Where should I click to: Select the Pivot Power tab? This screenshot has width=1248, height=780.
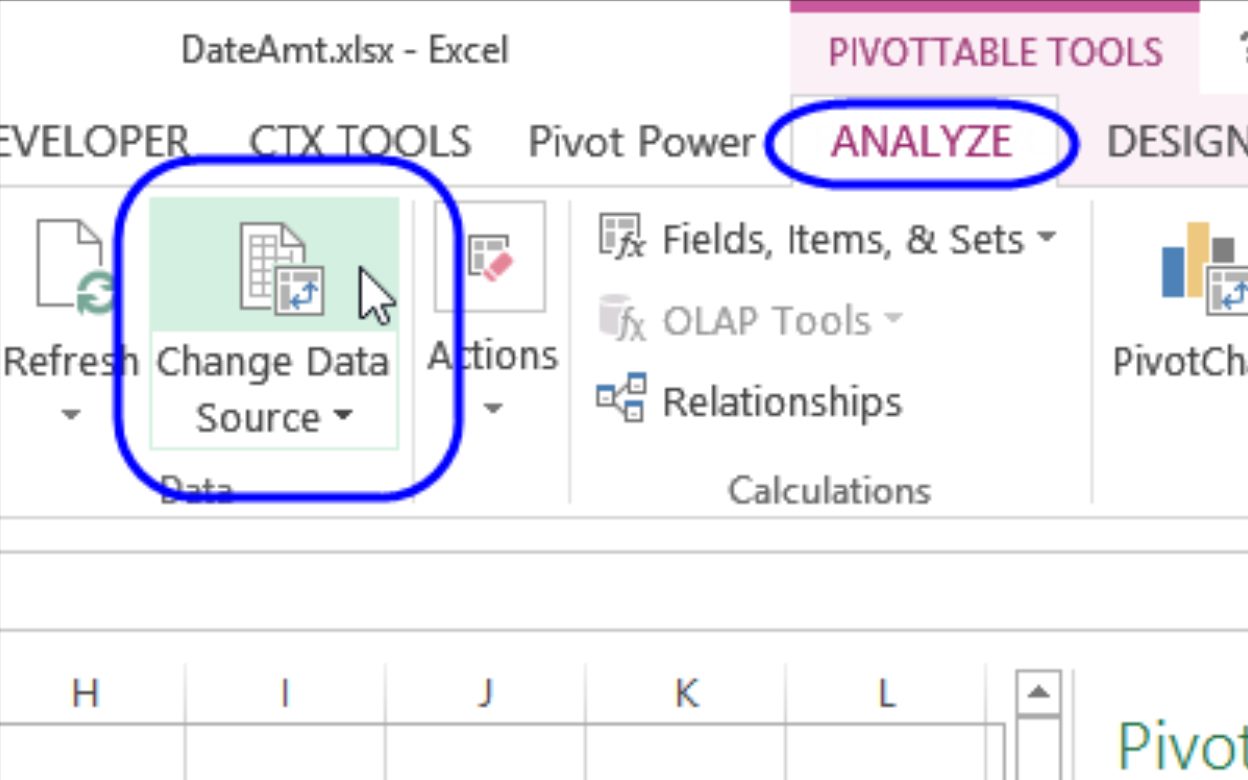(x=643, y=142)
